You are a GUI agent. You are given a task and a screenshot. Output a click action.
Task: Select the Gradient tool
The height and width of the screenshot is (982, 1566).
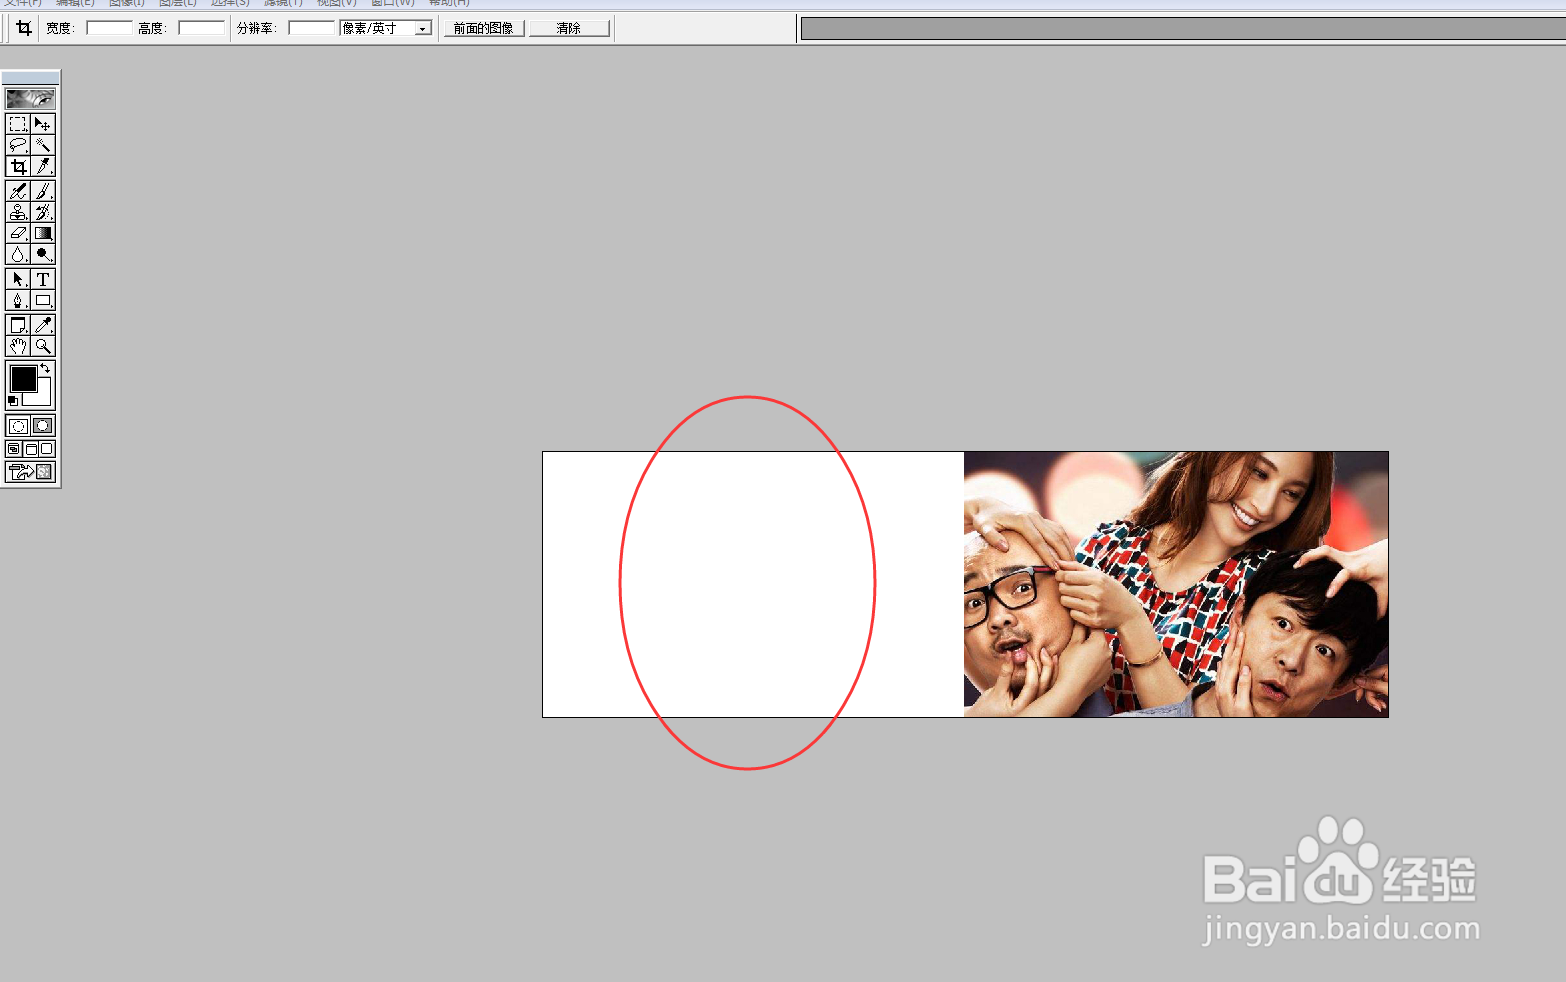(43, 233)
